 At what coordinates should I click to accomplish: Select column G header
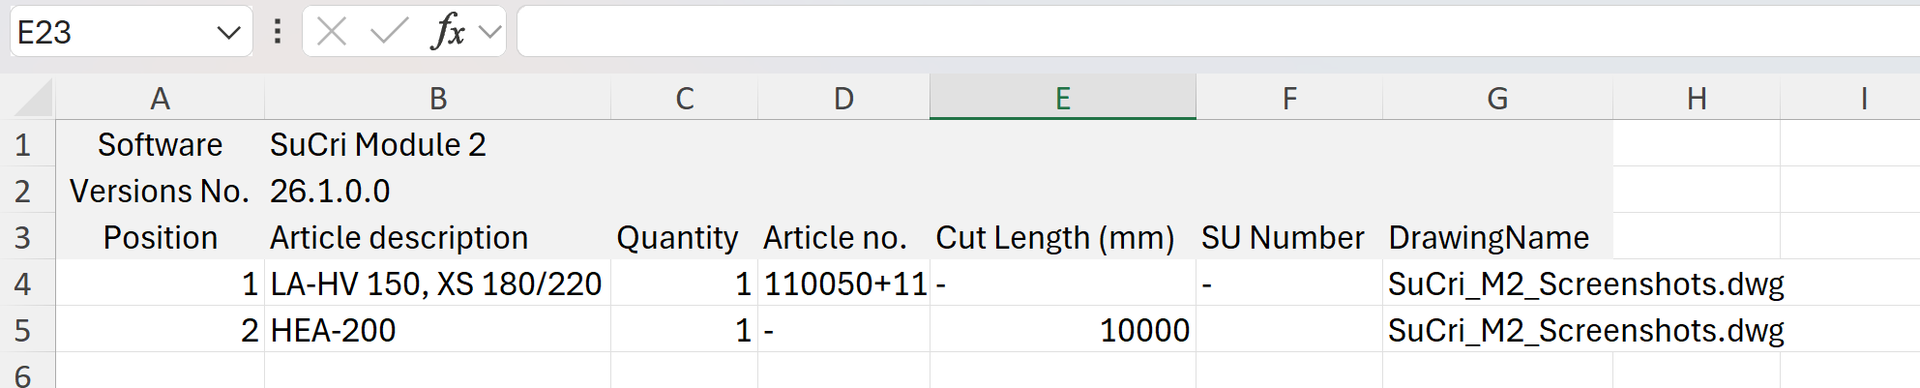[1497, 98]
